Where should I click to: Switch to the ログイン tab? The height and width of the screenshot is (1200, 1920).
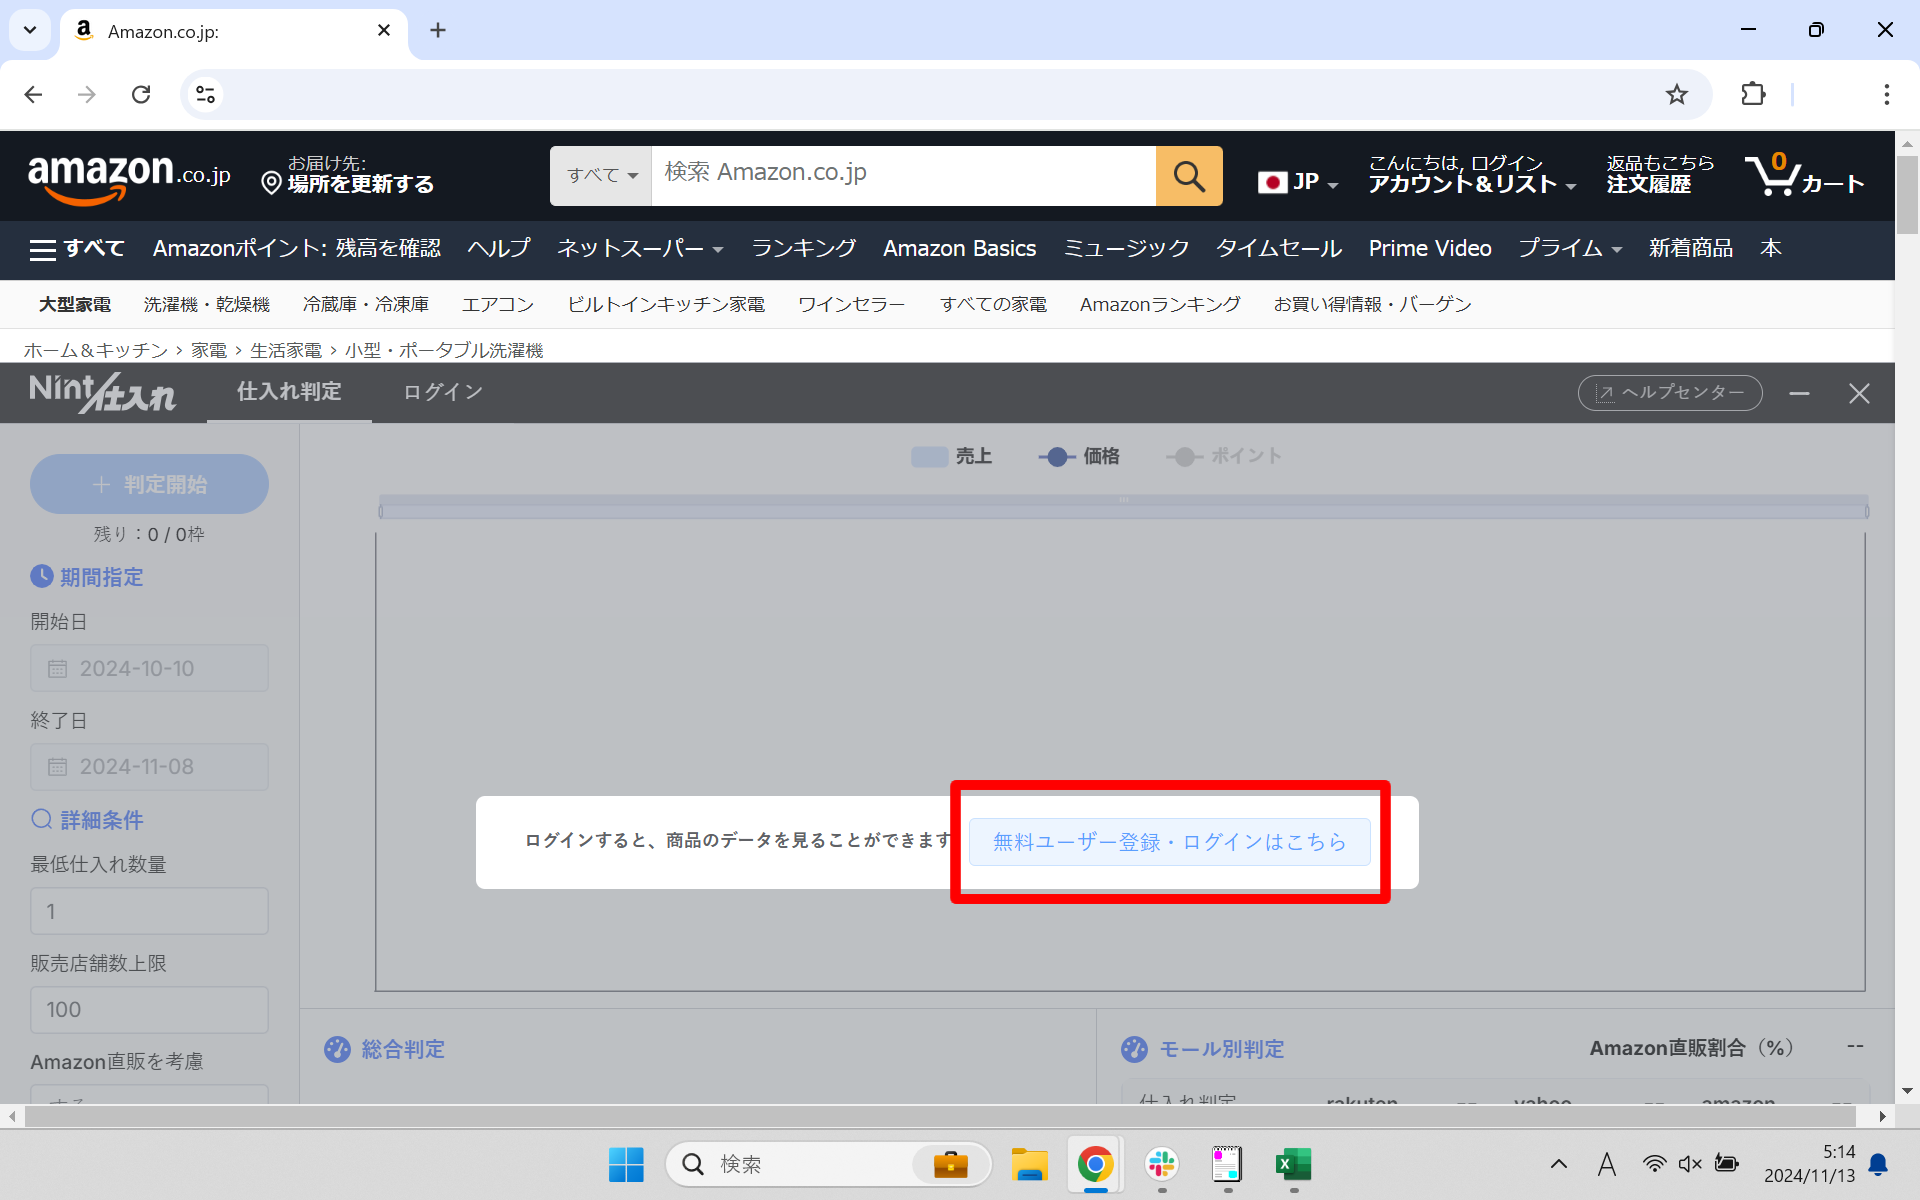click(443, 392)
